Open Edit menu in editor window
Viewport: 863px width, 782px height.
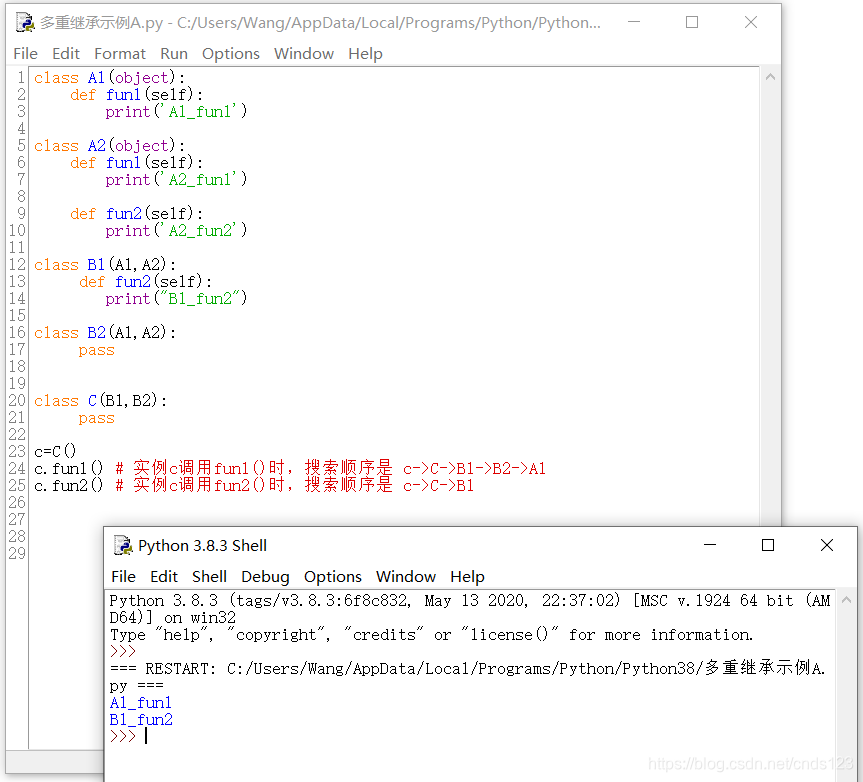click(x=66, y=53)
